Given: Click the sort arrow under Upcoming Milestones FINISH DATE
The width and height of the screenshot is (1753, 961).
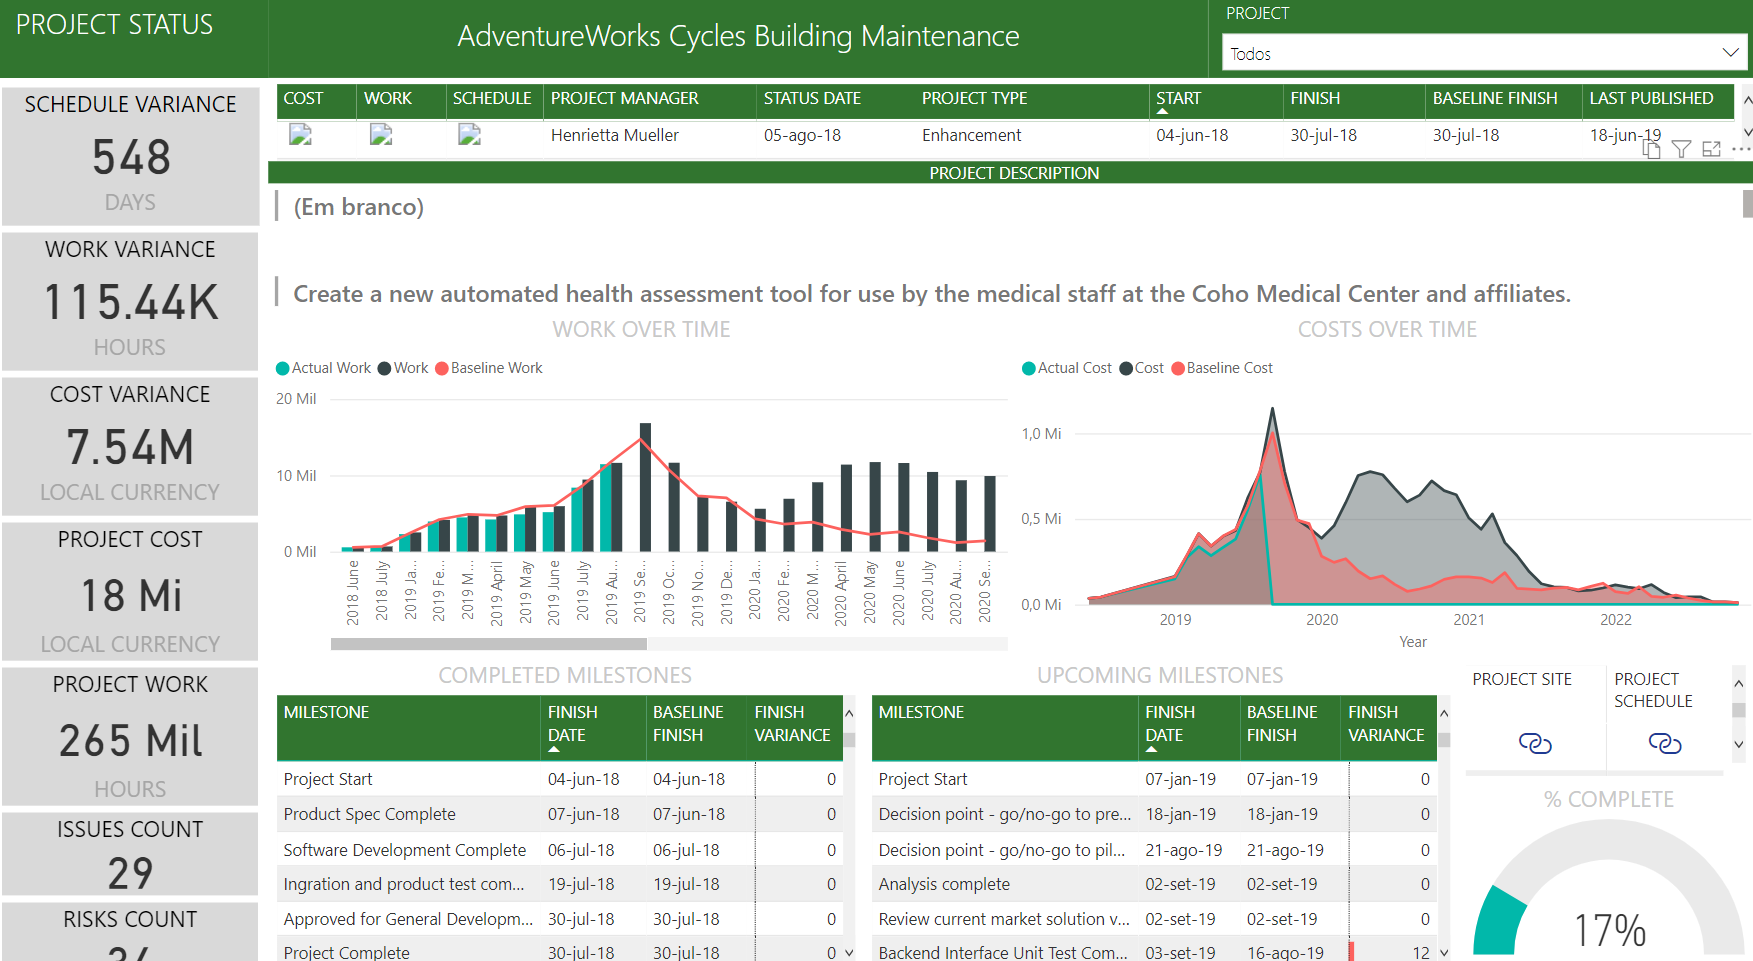Looking at the screenshot, I should (x=1152, y=749).
